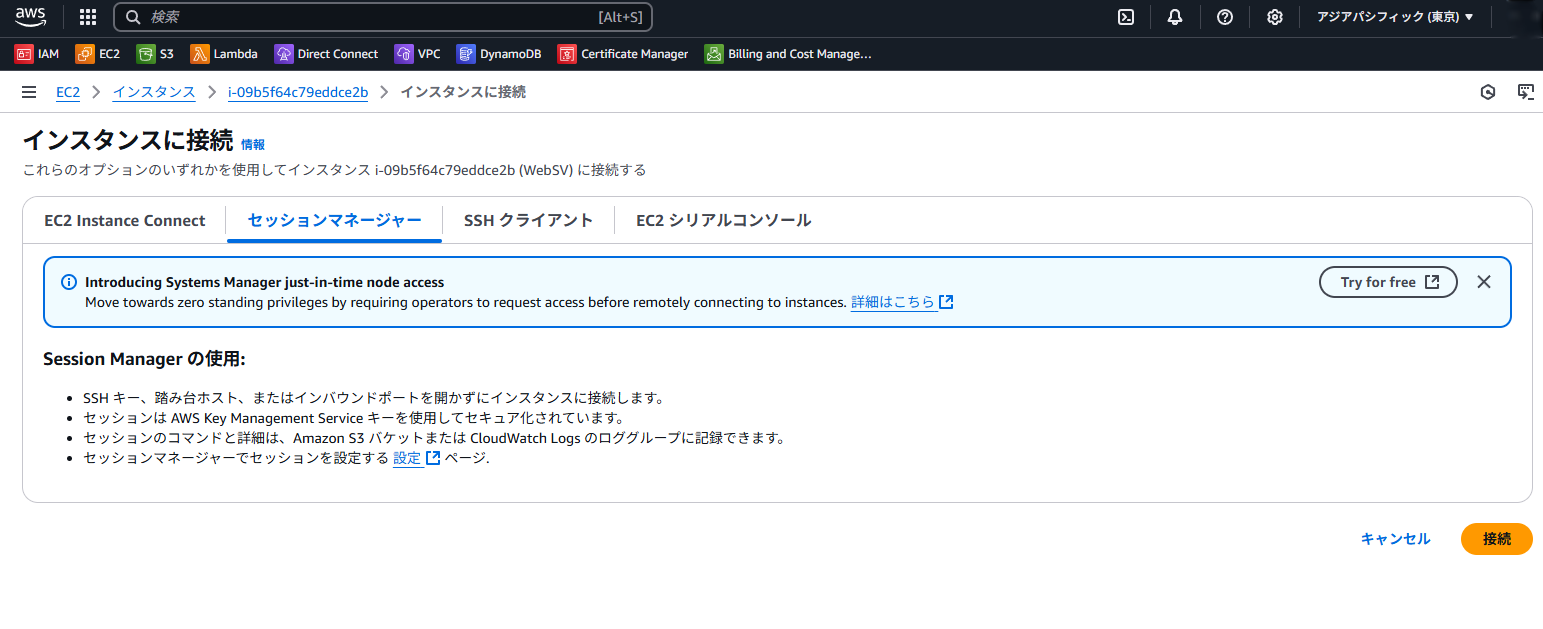This screenshot has height=629, width=1543.
Task: Switch to the SSH クライアント tab
Action: pos(528,221)
